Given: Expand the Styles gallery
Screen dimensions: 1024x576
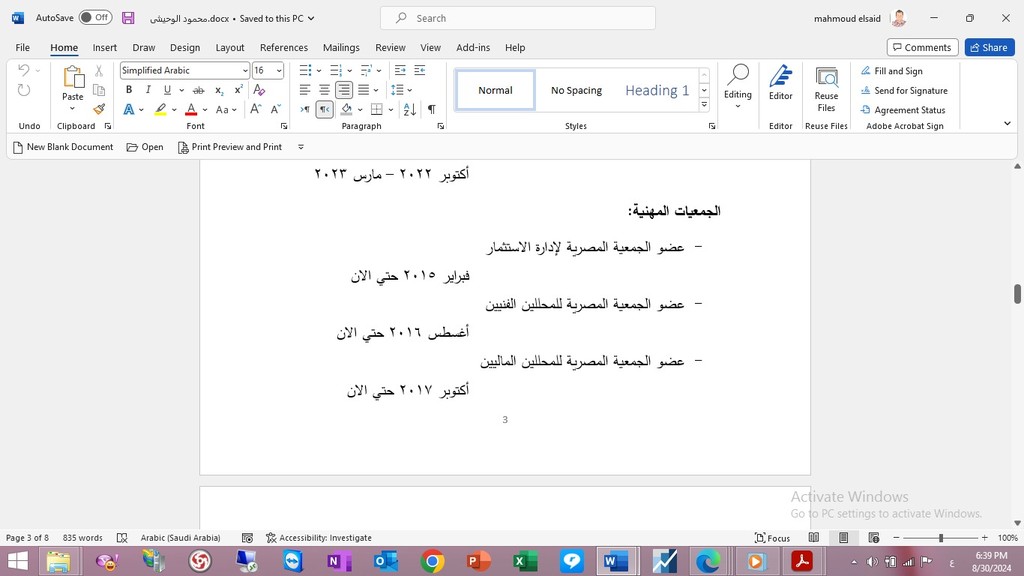Looking at the screenshot, I should point(704,104).
